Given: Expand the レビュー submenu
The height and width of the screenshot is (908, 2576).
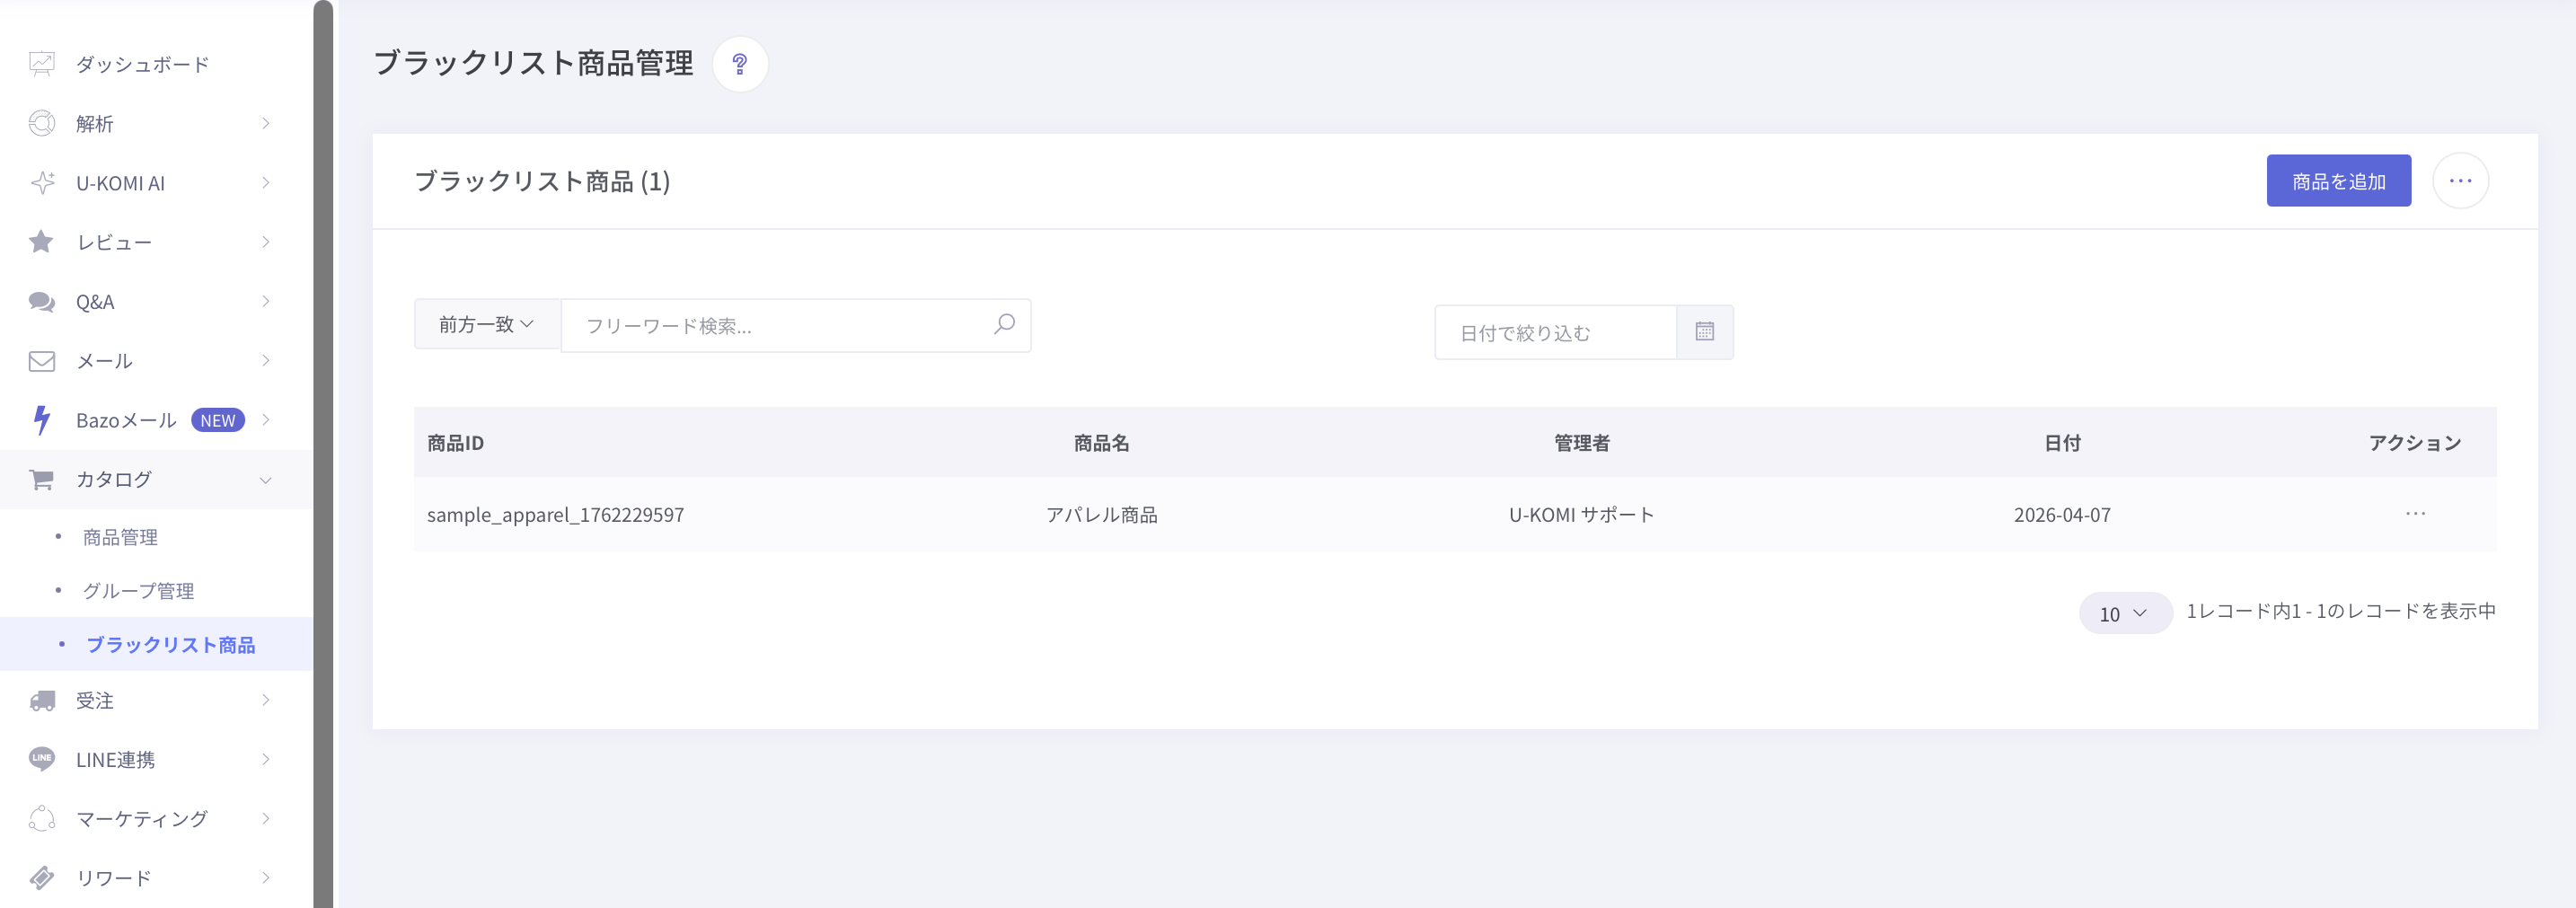Looking at the screenshot, I should tap(265, 242).
